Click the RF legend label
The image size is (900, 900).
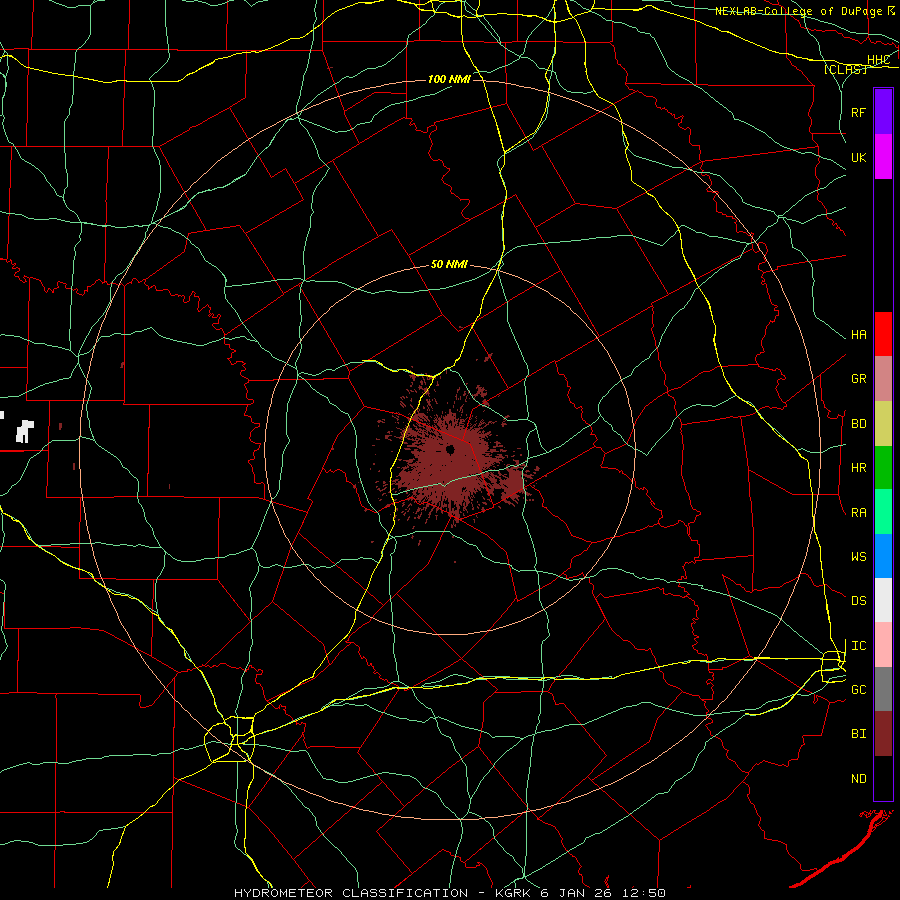point(859,112)
